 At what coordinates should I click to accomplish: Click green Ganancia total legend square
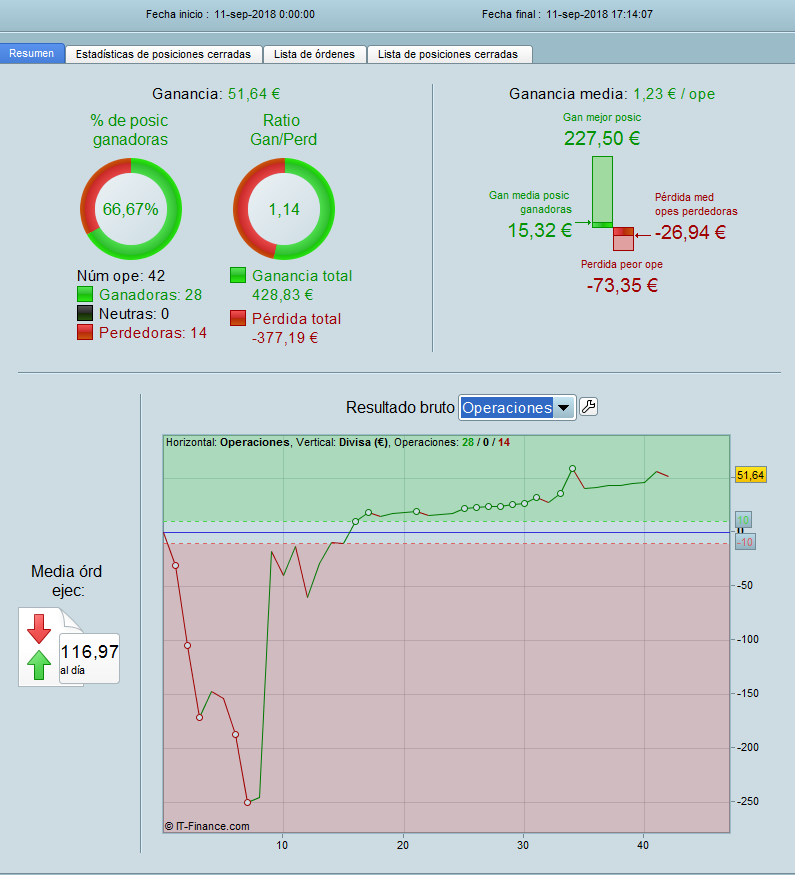pos(238,275)
